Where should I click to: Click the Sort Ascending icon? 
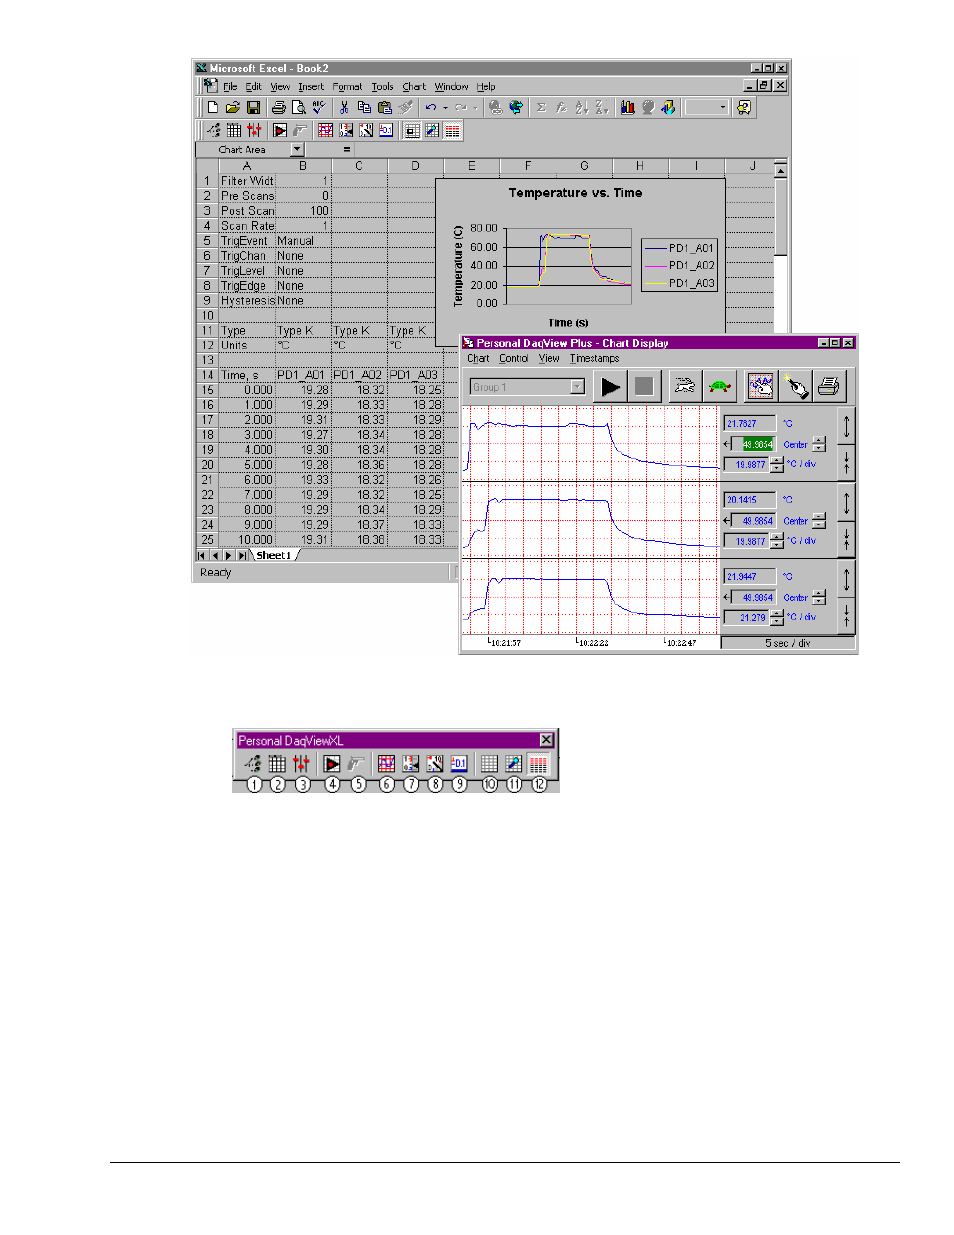582,107
